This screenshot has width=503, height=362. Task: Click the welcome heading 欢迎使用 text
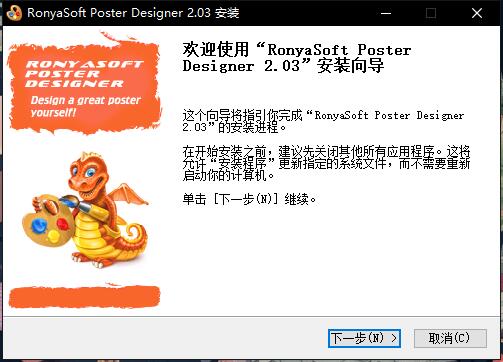pyautogui.click(x=216, y=50)
